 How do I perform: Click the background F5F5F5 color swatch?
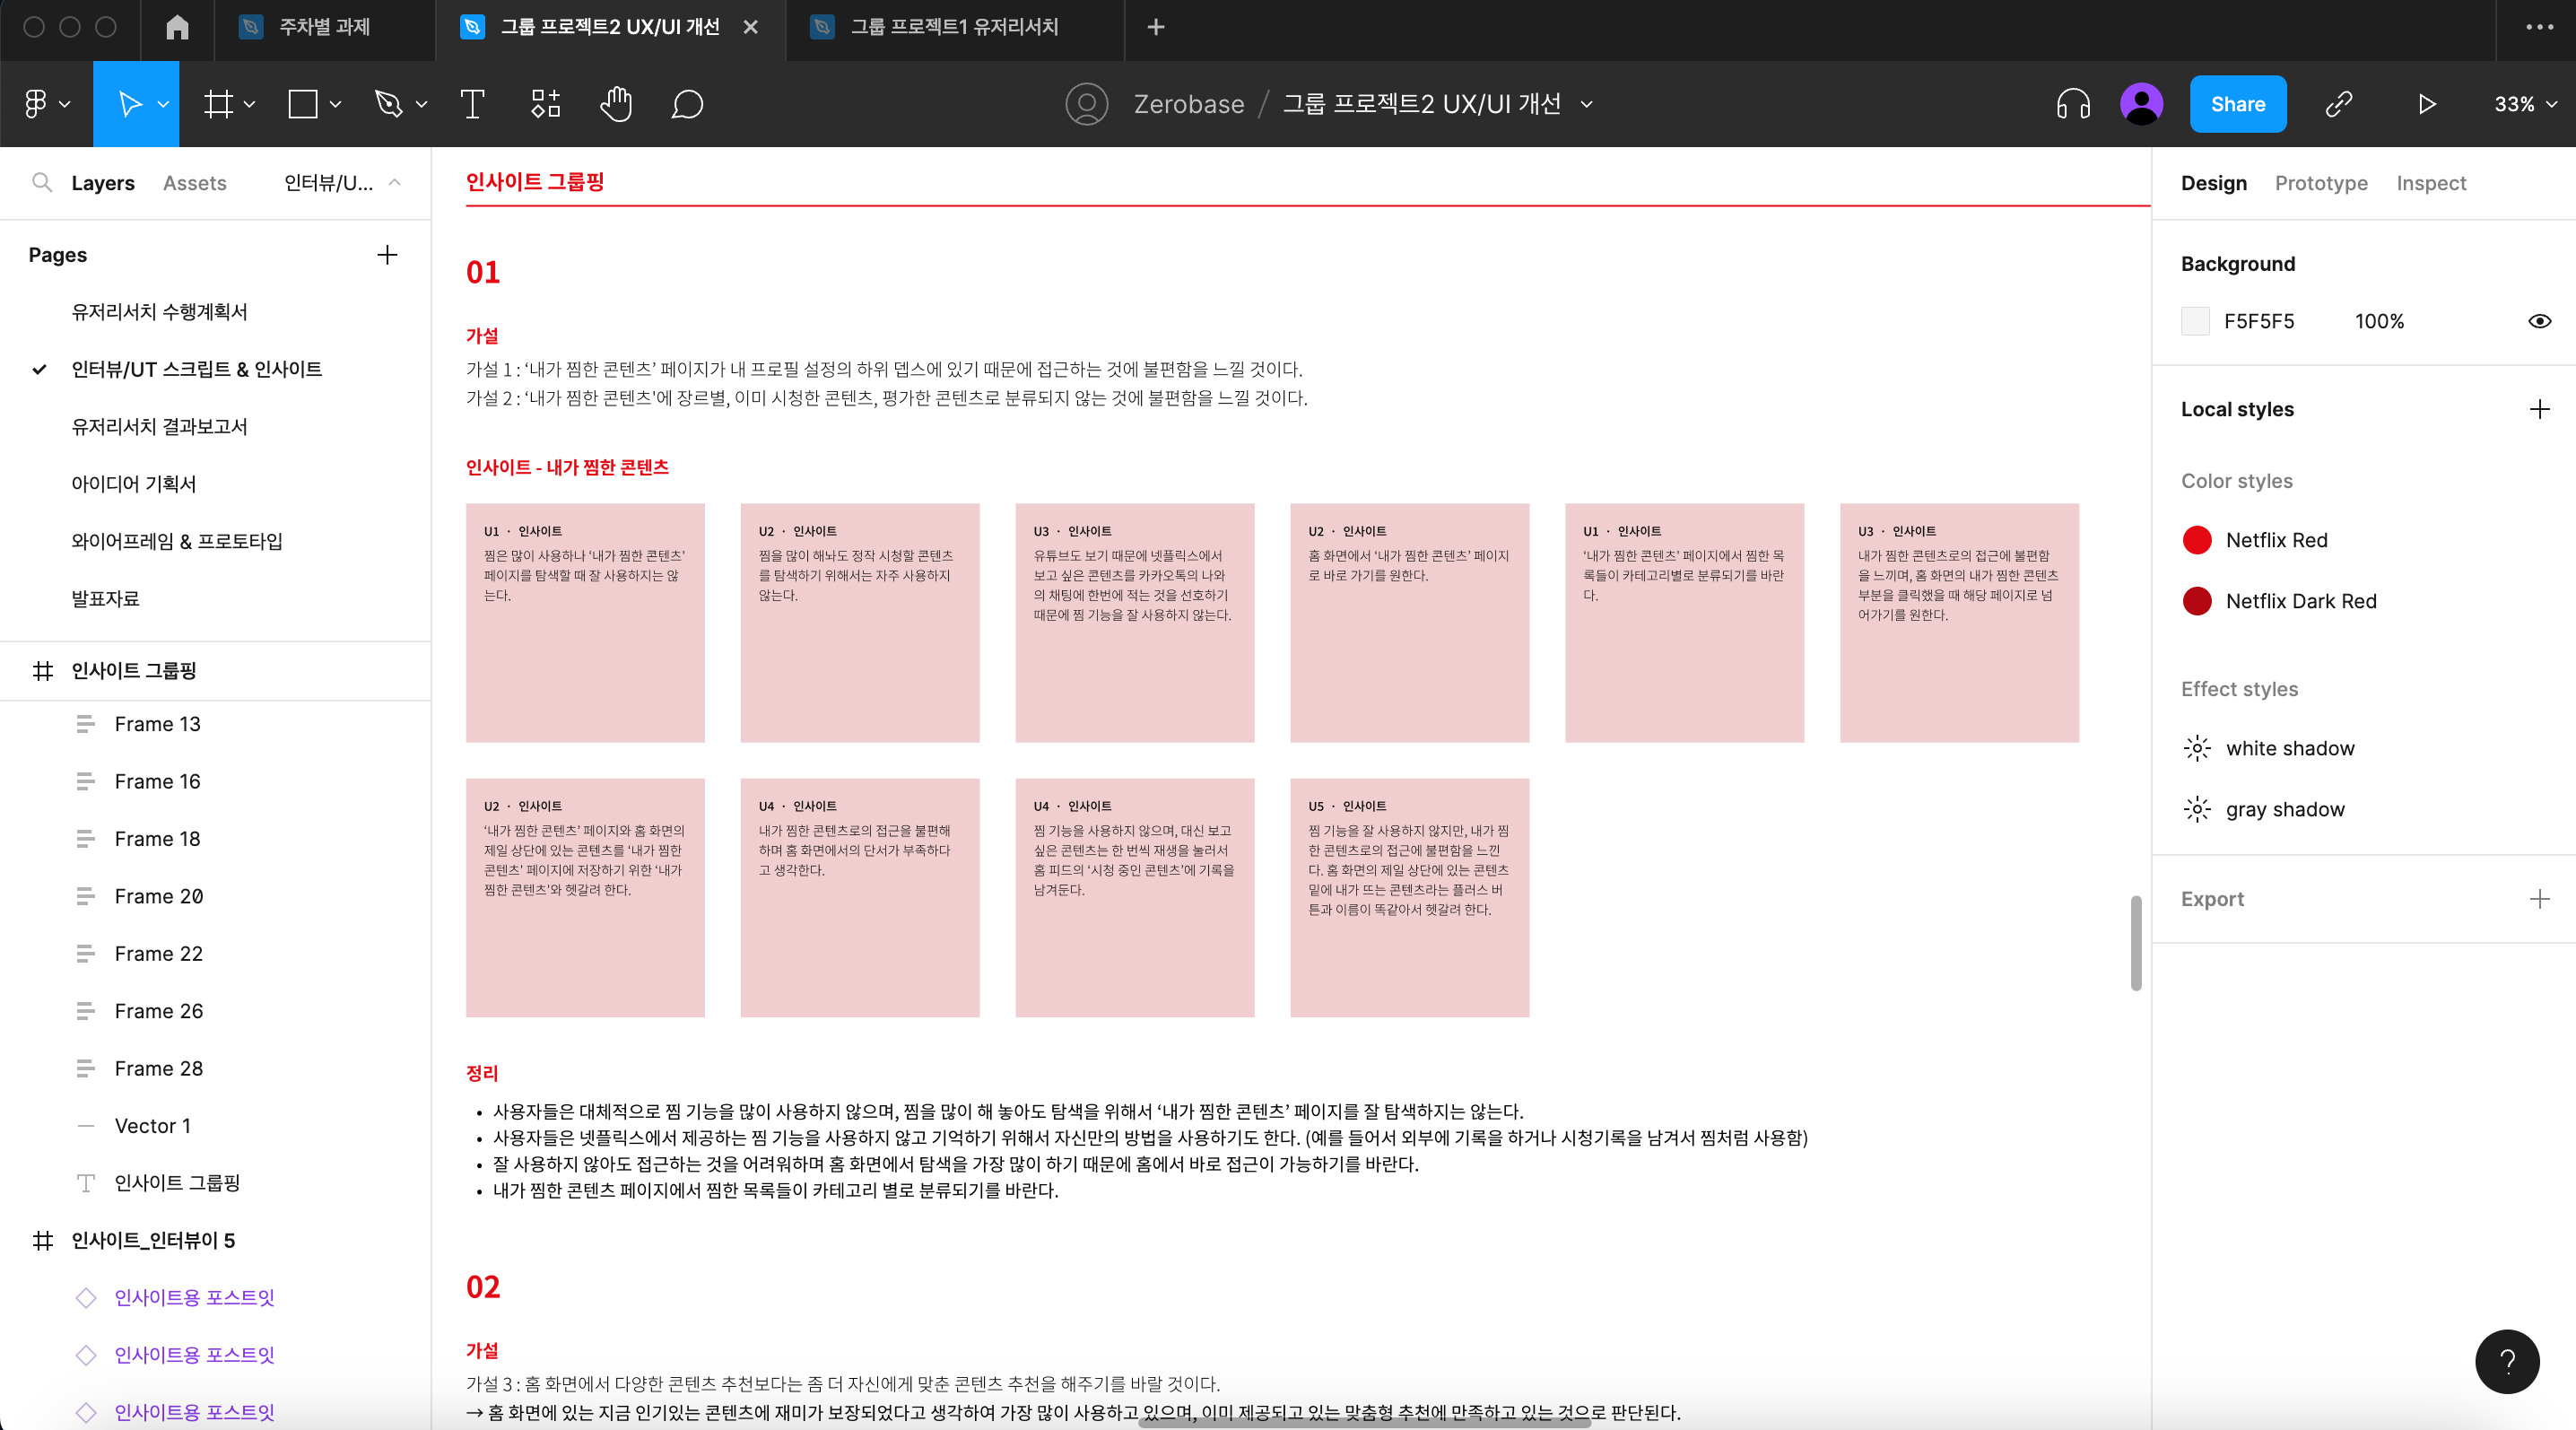click(x=2195, y=321)
